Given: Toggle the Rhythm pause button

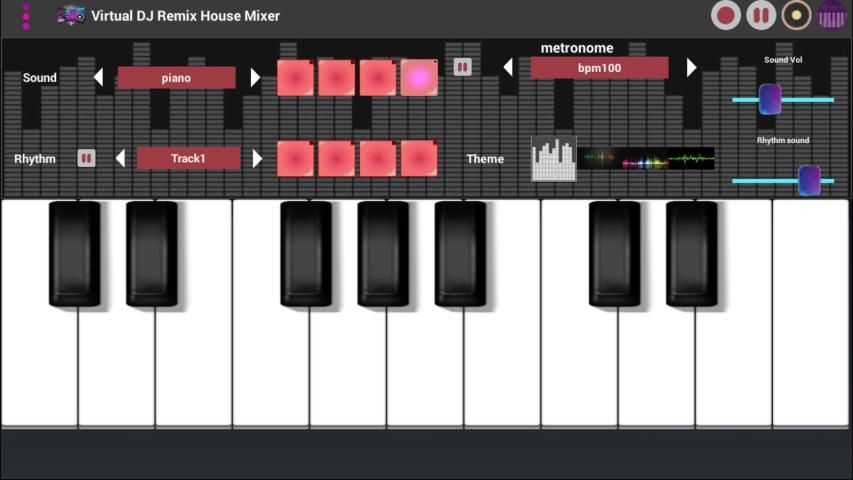Looking at the screenshot, I should pos(86,158).
